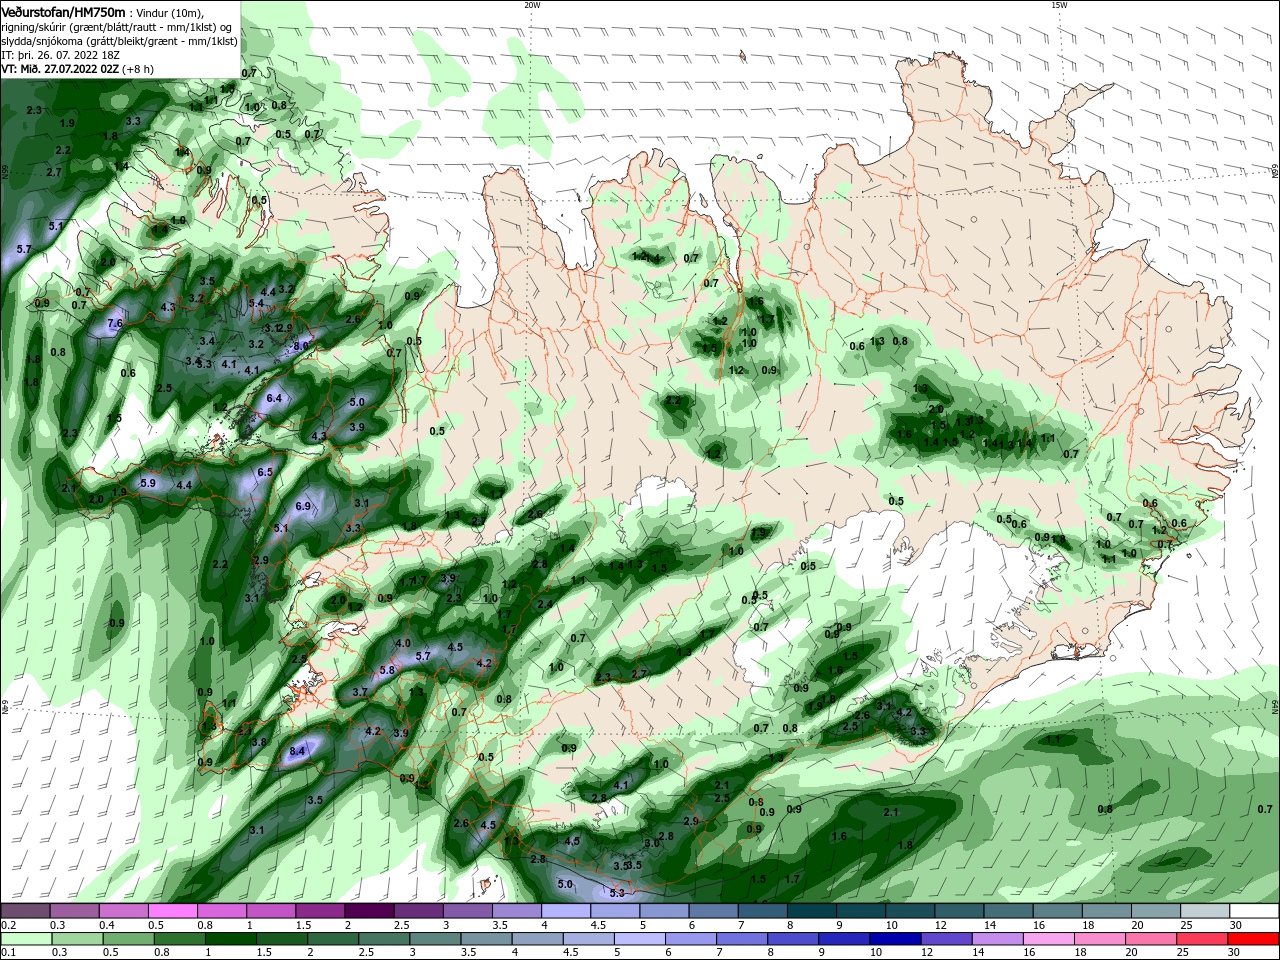The height and width of the screenshot is (960, 1280).
Task: Select the palest green lower swatch labeled 0.1
Action: point(27,939)
